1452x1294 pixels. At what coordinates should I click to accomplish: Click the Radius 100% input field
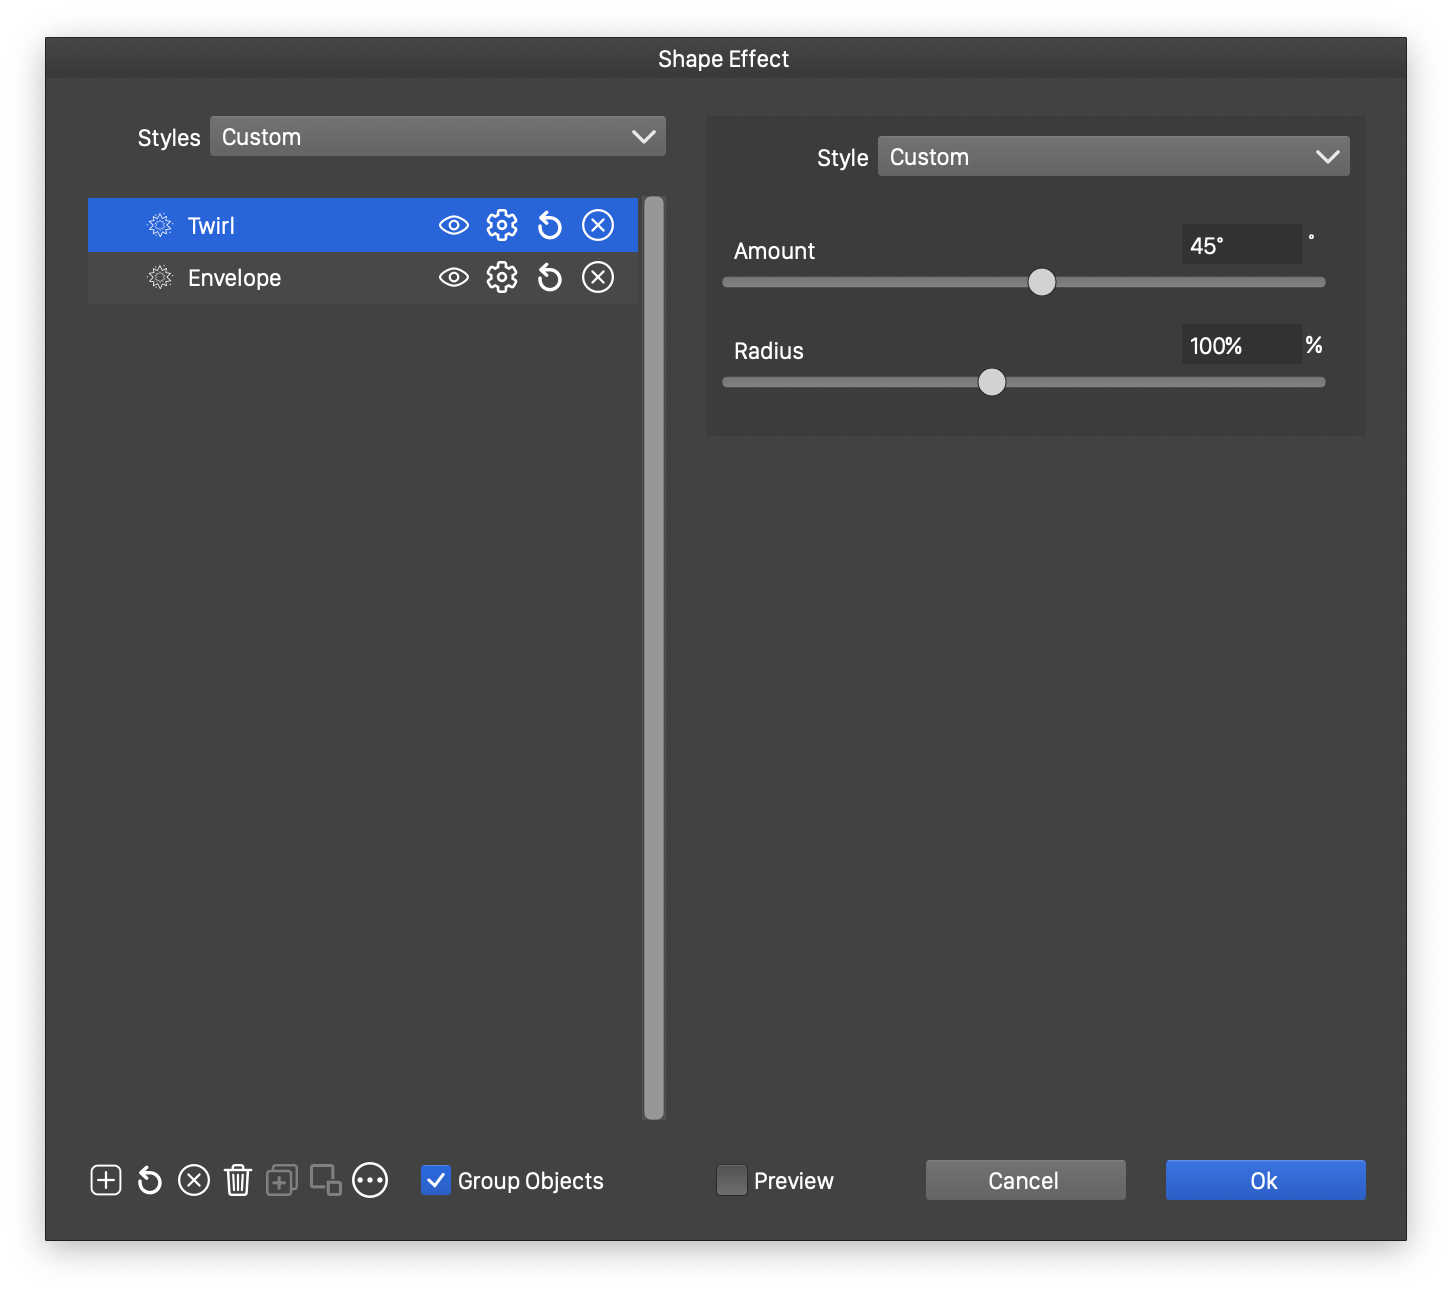coord(1242,345)
